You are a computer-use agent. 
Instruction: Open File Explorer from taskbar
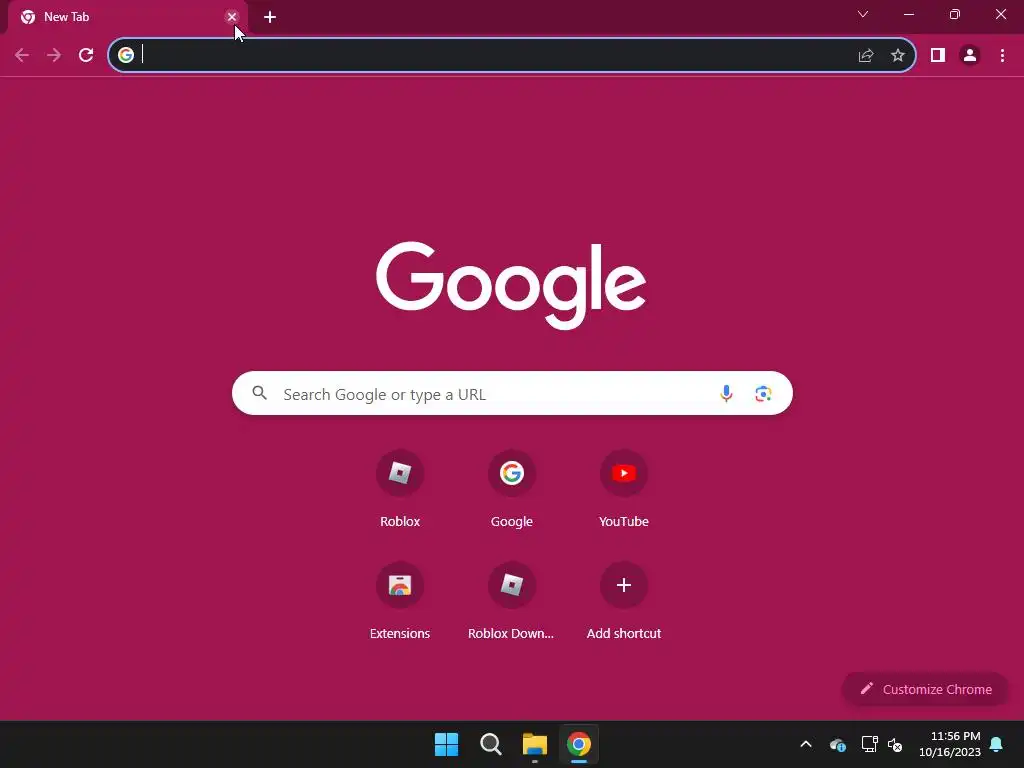[535, 744]
